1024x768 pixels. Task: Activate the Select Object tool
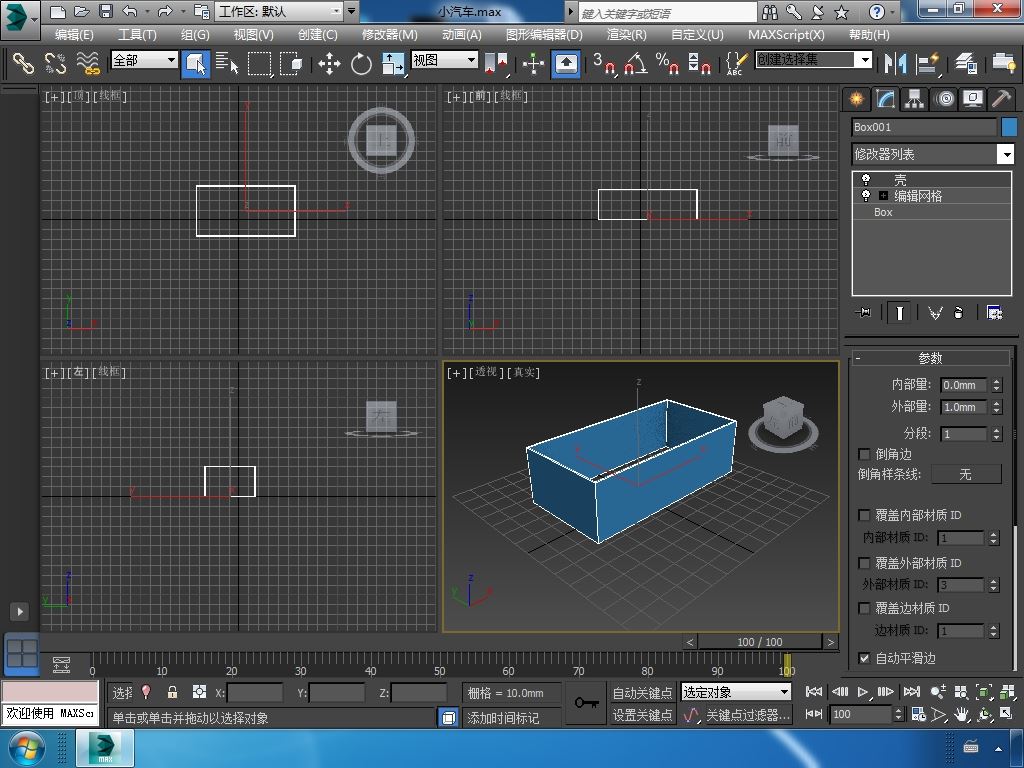[x=195, y=63]
